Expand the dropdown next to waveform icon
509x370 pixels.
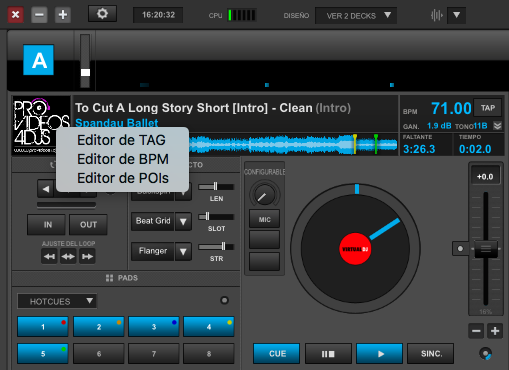[x=456, y=15]
